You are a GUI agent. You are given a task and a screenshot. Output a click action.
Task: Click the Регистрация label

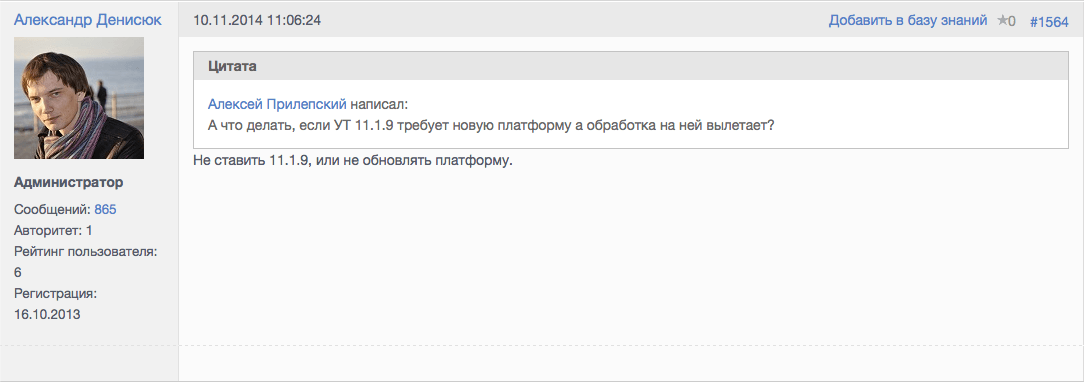(x=55, y=294)
